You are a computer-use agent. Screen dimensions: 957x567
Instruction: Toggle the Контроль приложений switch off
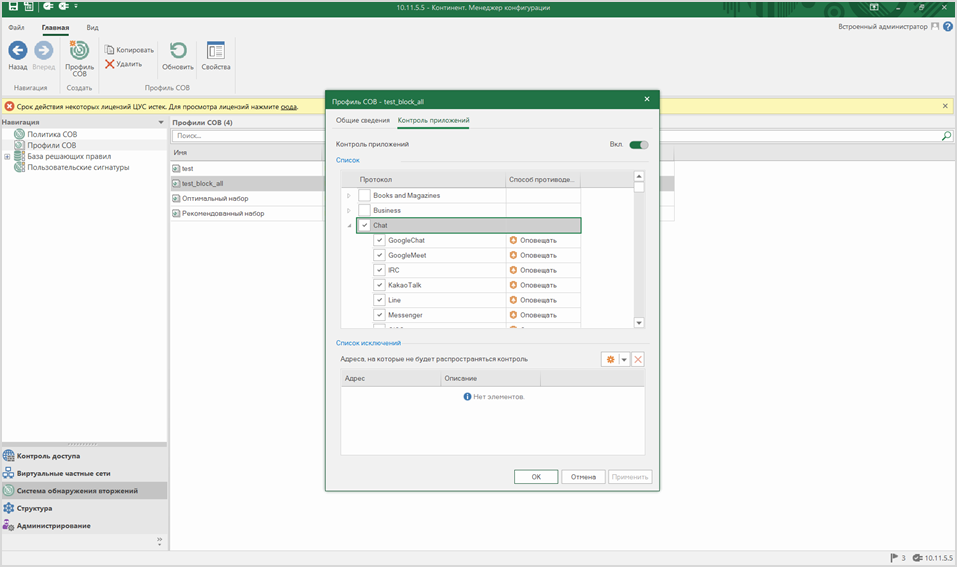[x=638, y=144]
